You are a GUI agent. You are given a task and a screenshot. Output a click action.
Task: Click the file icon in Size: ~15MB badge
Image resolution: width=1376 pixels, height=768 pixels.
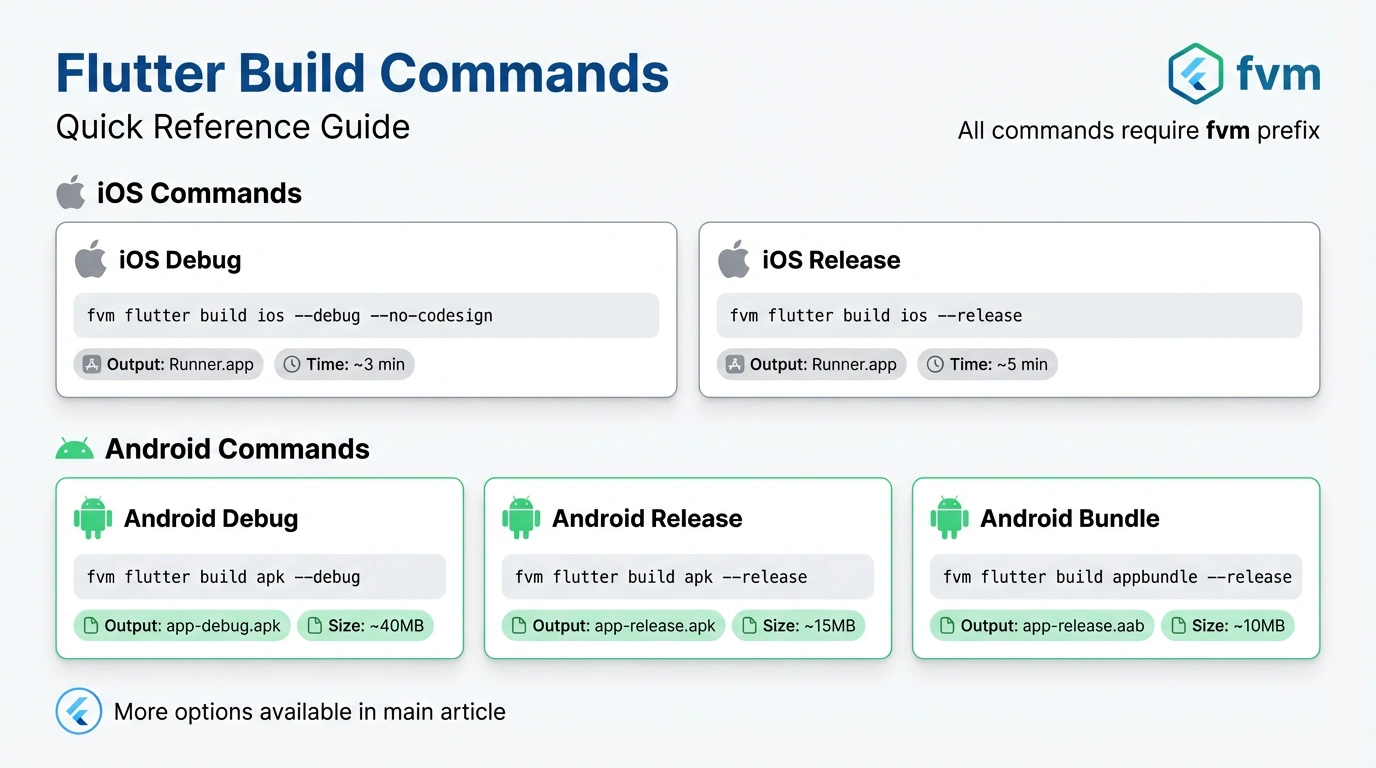pyautogui.click(x=749, y=626)
